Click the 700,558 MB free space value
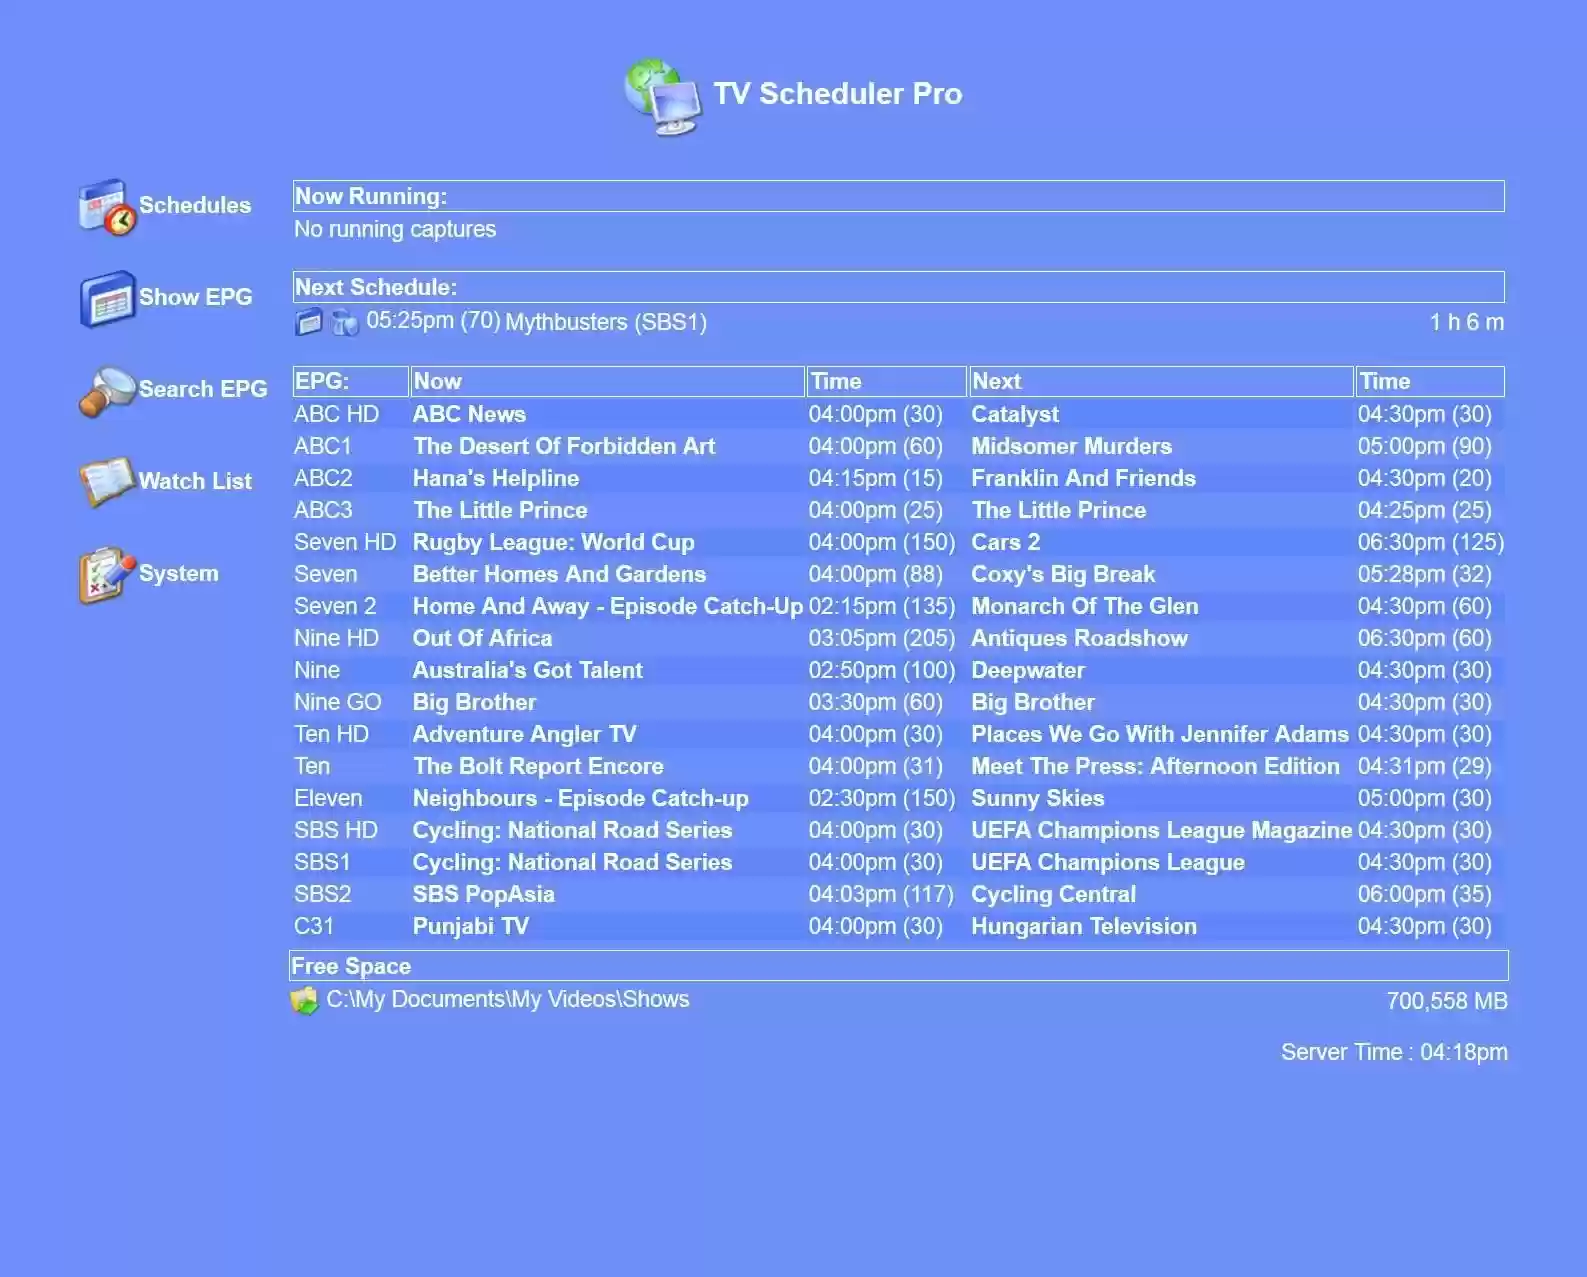This screenshot has width=1587, height=1277. [1447, 1001]
